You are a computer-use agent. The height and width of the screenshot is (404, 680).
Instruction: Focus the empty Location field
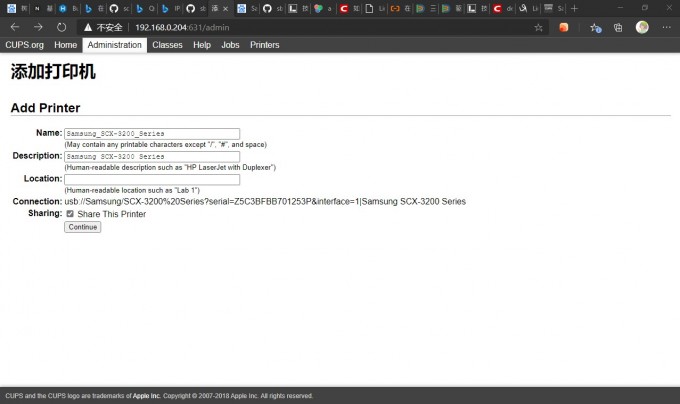point(152,179)
